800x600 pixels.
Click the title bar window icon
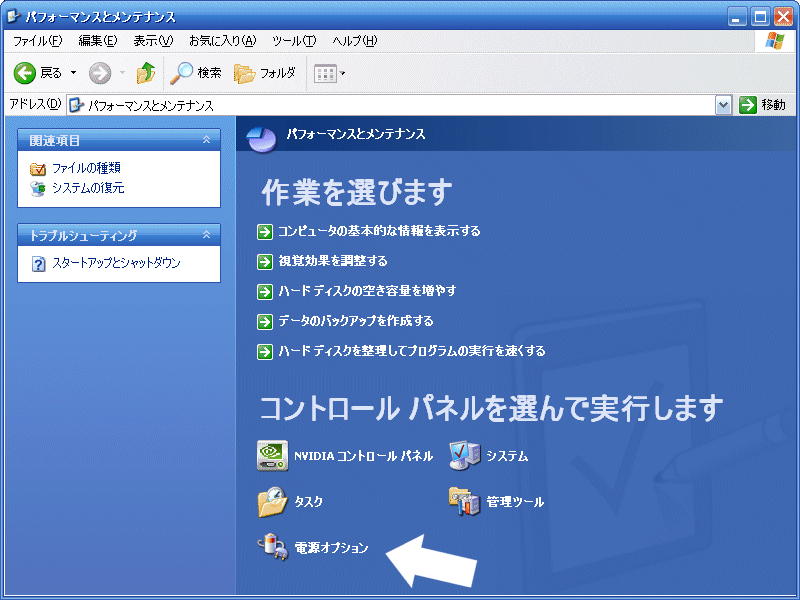[x=13, y=16]
